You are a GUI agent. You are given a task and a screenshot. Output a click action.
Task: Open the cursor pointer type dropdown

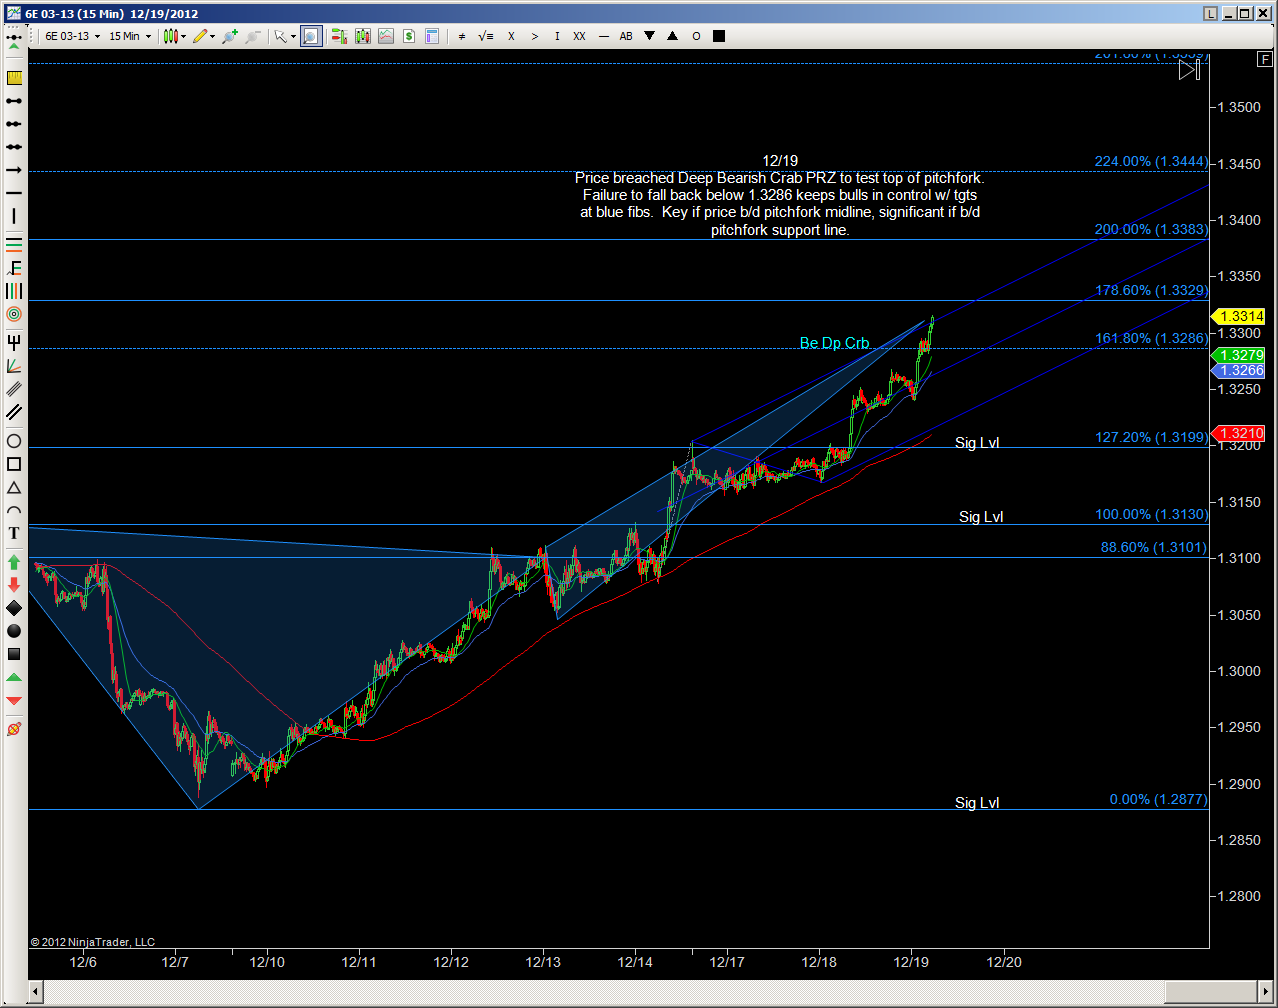[x=285, y=36]
